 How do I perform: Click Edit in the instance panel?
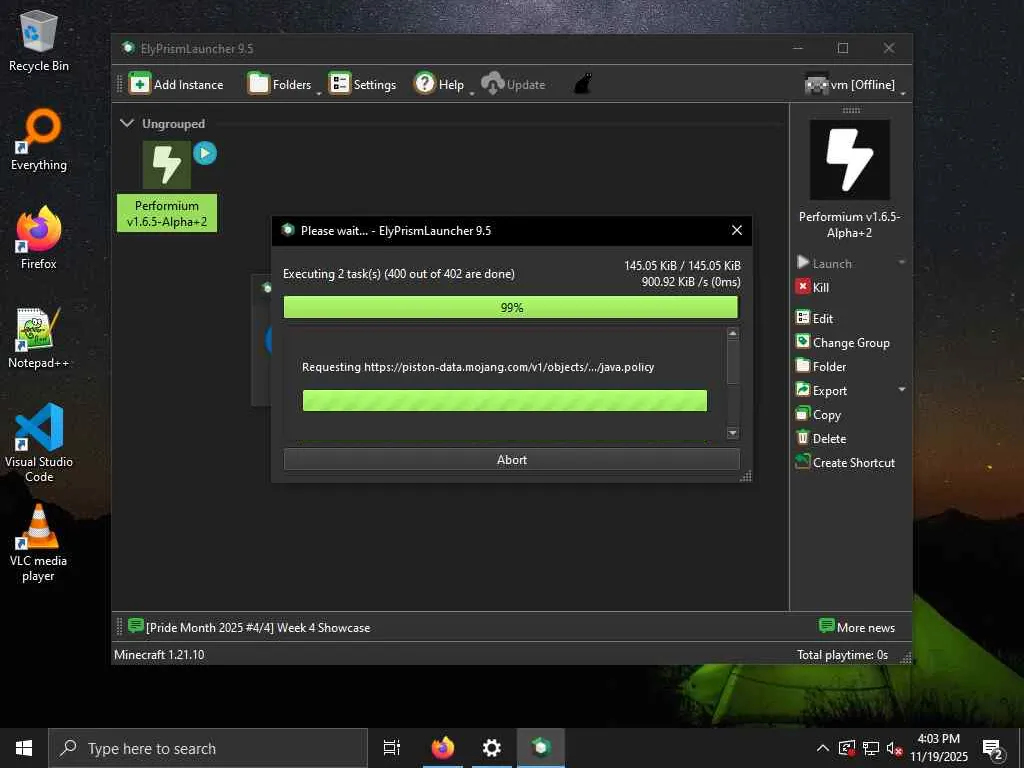pos(814,318)
